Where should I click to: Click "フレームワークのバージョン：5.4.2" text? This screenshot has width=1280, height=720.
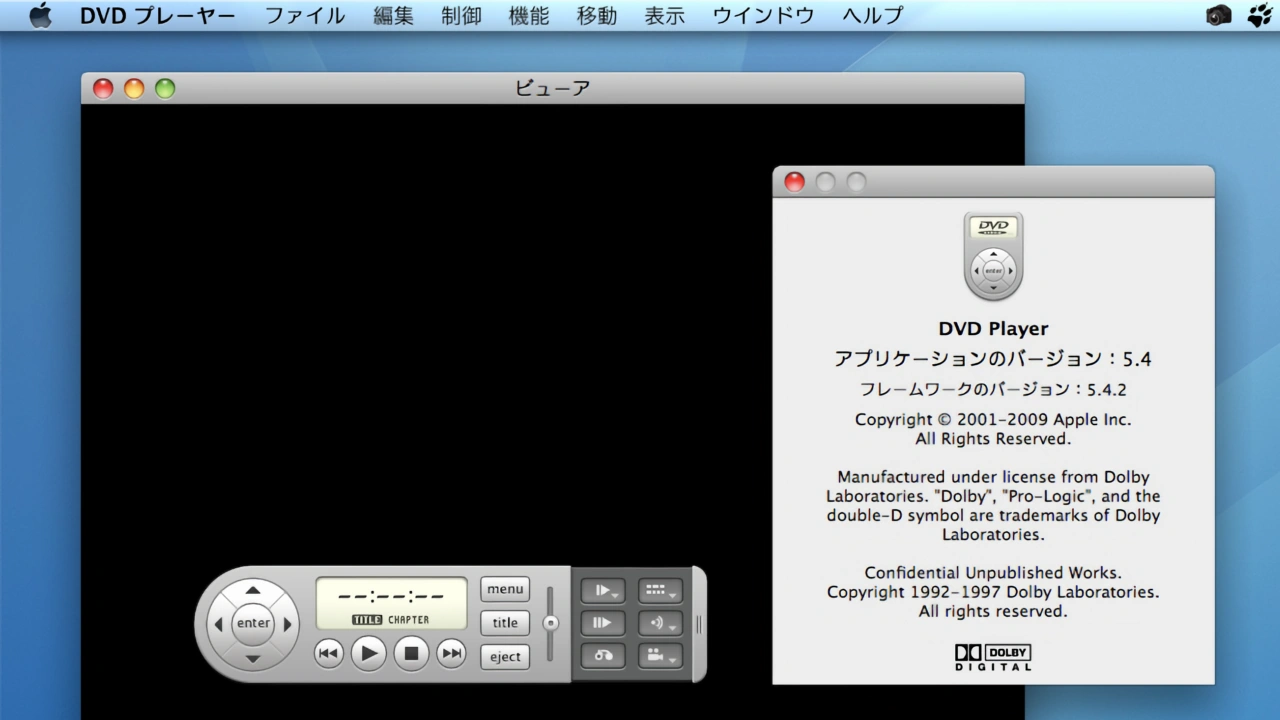(993, 390)
